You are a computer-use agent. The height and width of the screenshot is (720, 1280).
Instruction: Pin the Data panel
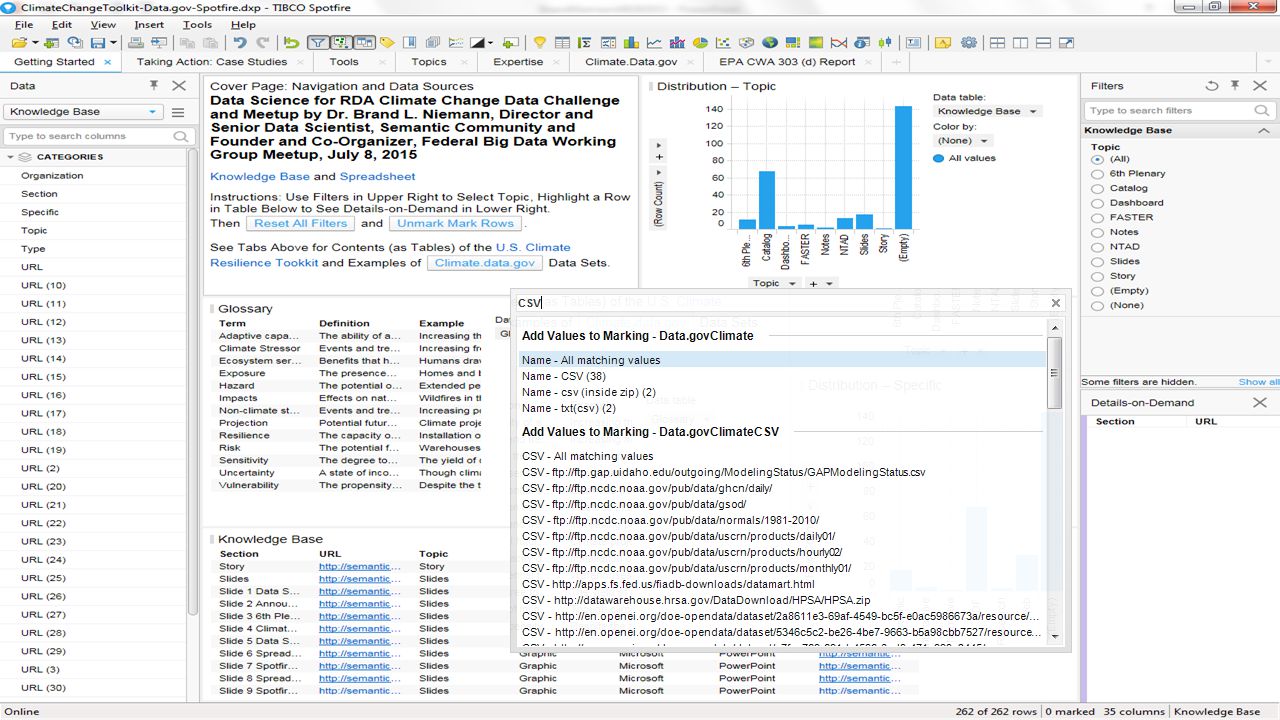coord(154,86)
